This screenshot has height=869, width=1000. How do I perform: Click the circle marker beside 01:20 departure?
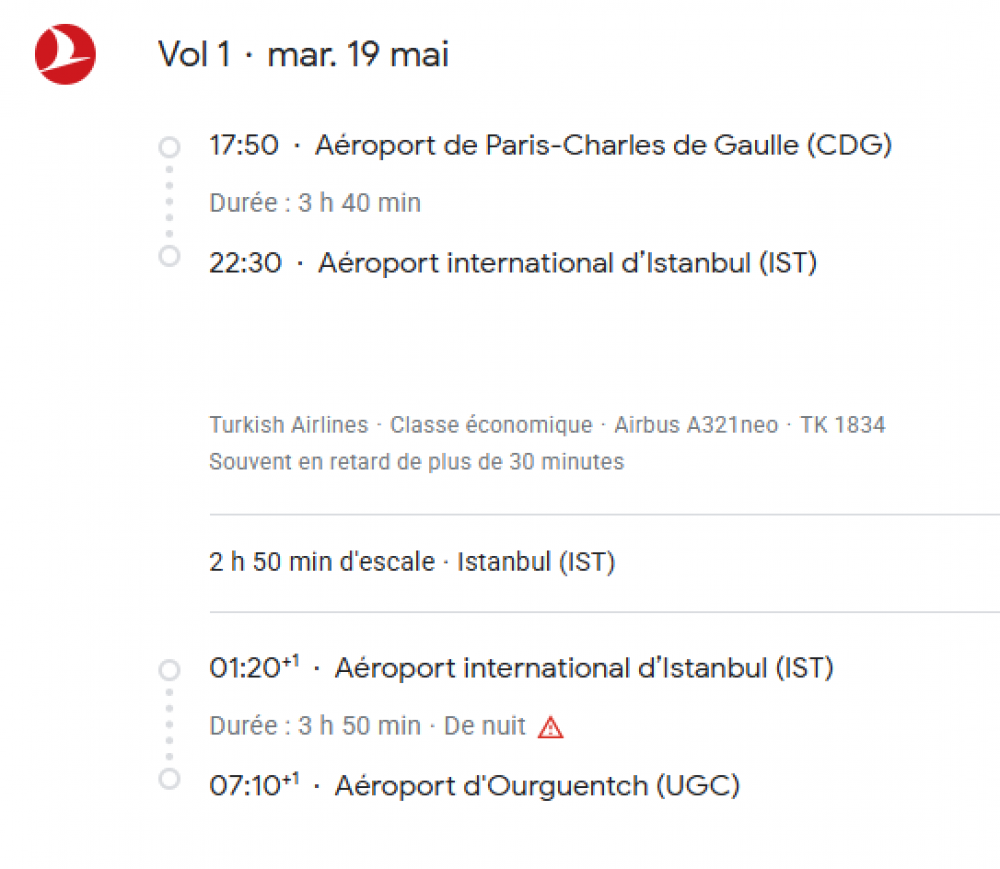click(169, 670)
